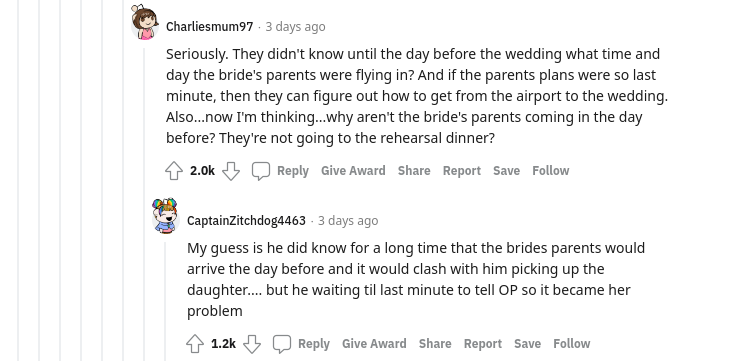Viewport: 732px width, 361px height.
Task: Open the Charliesmum97 username link
Action: (x=210, y=27)
